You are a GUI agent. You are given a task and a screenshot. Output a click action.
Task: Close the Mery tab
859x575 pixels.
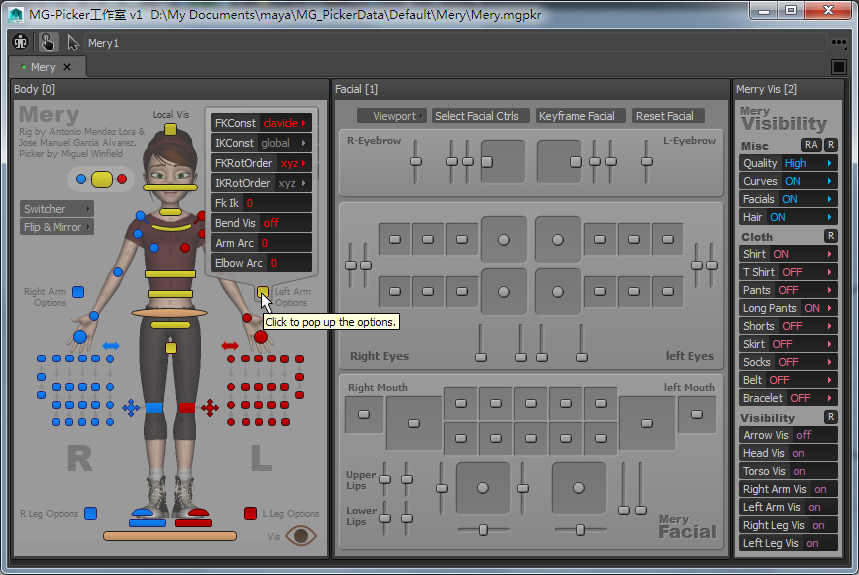coord(67,67)
